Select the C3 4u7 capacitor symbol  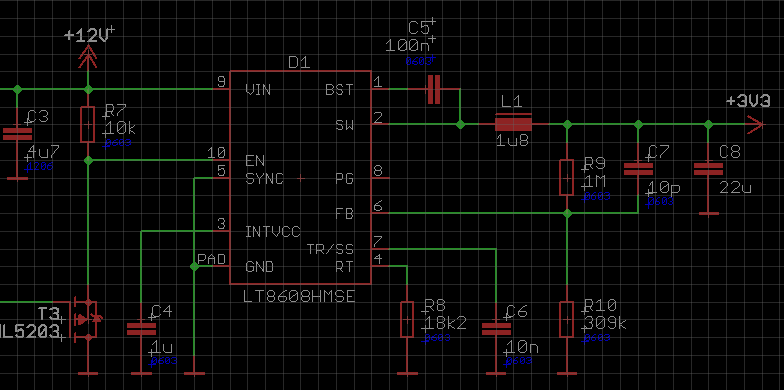click(x=18, y=134)
